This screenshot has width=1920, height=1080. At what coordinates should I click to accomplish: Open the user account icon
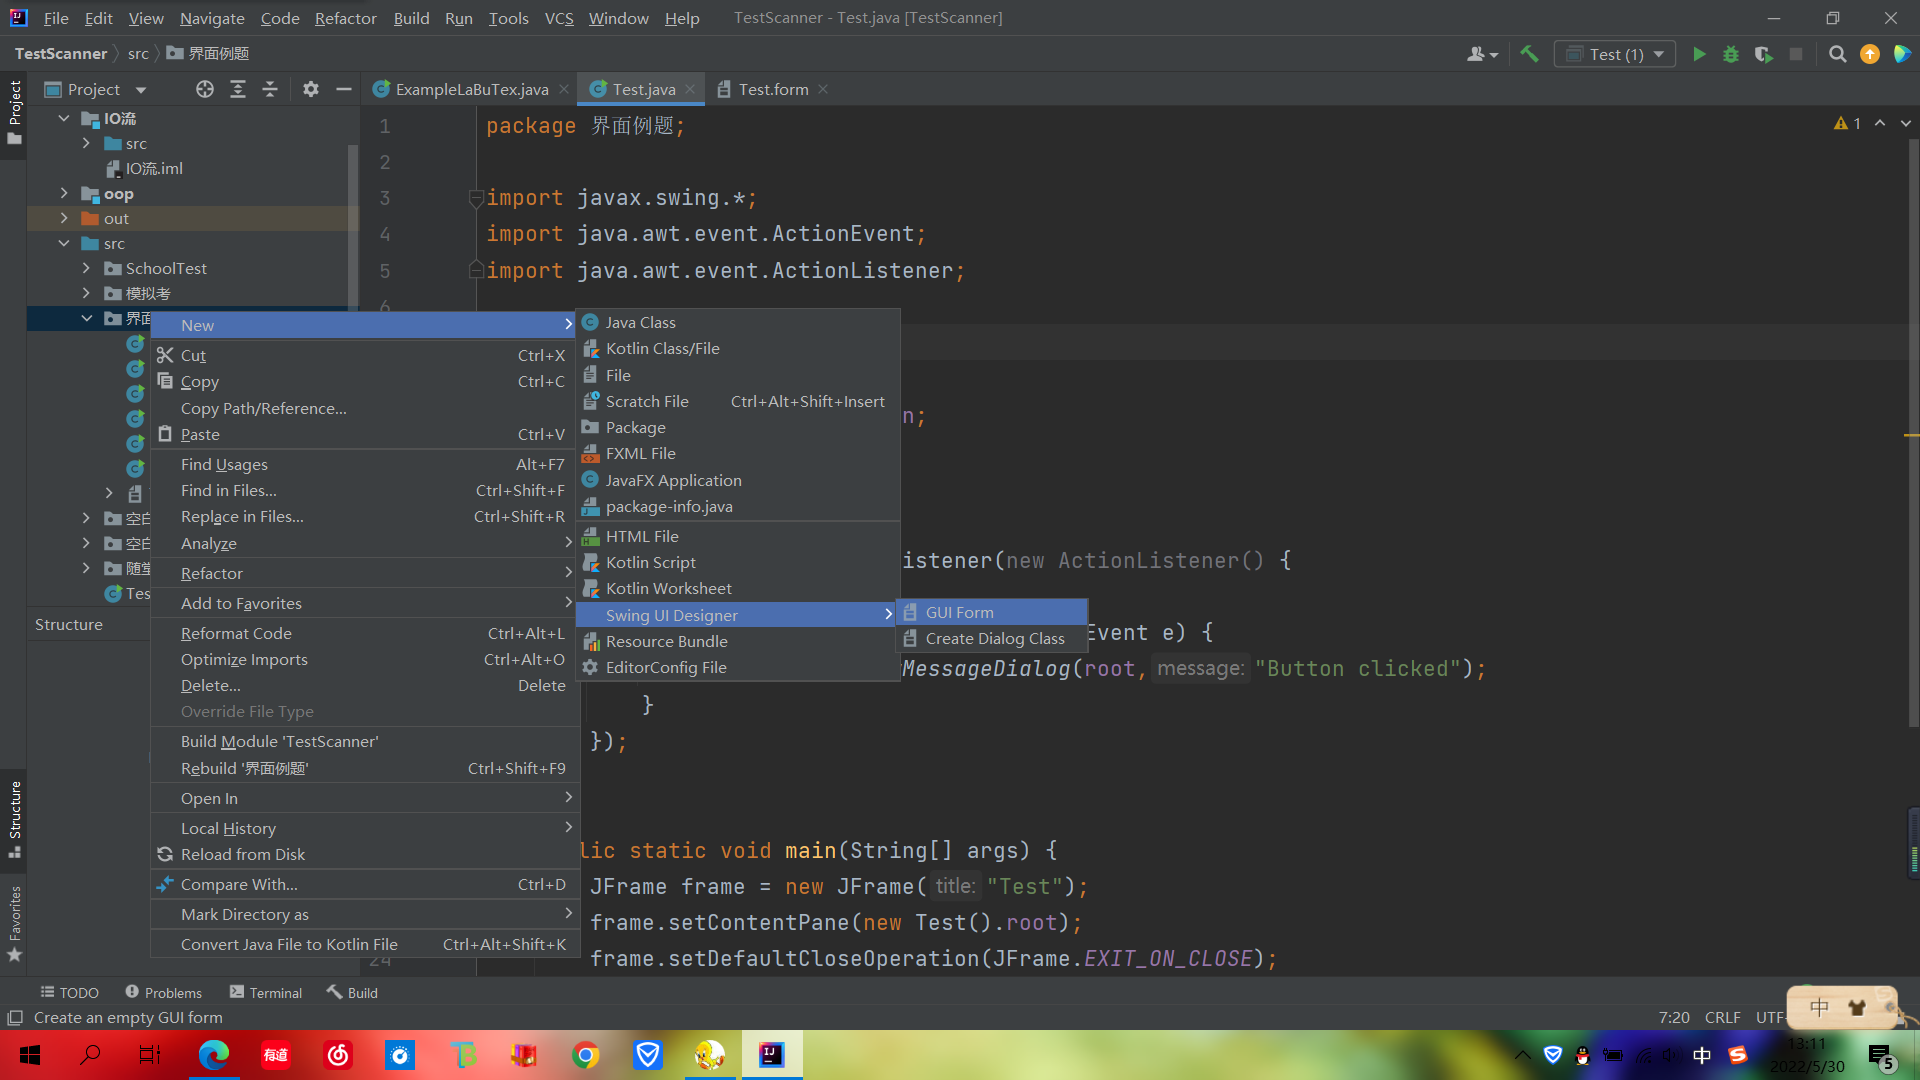pyautogui.click(x=1482, y=54)
